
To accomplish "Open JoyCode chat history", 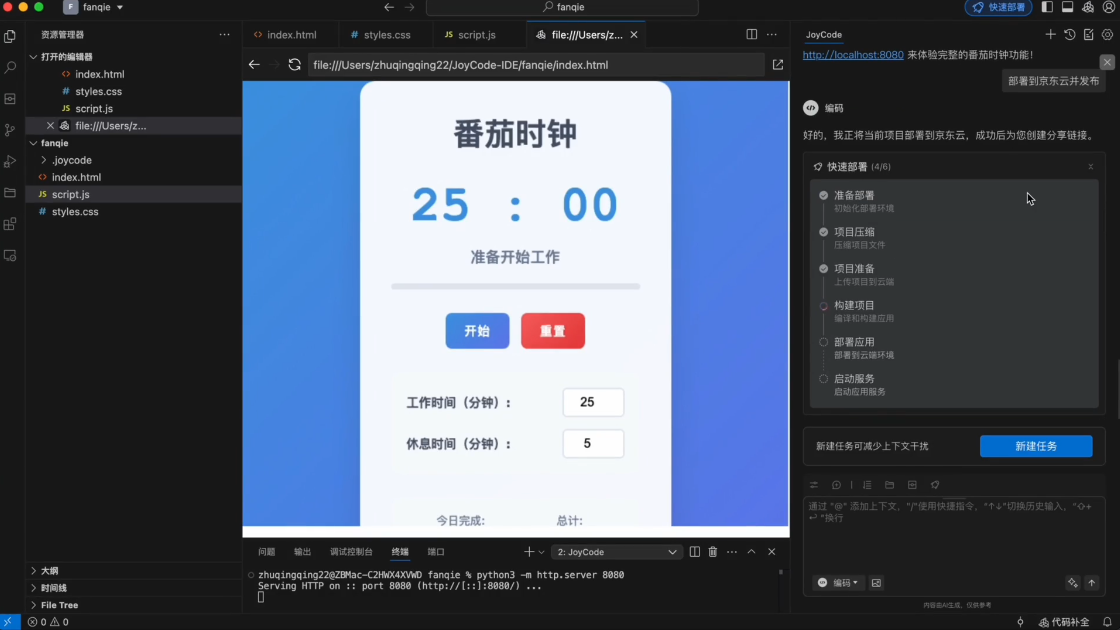I will (x=1069, y=34).
